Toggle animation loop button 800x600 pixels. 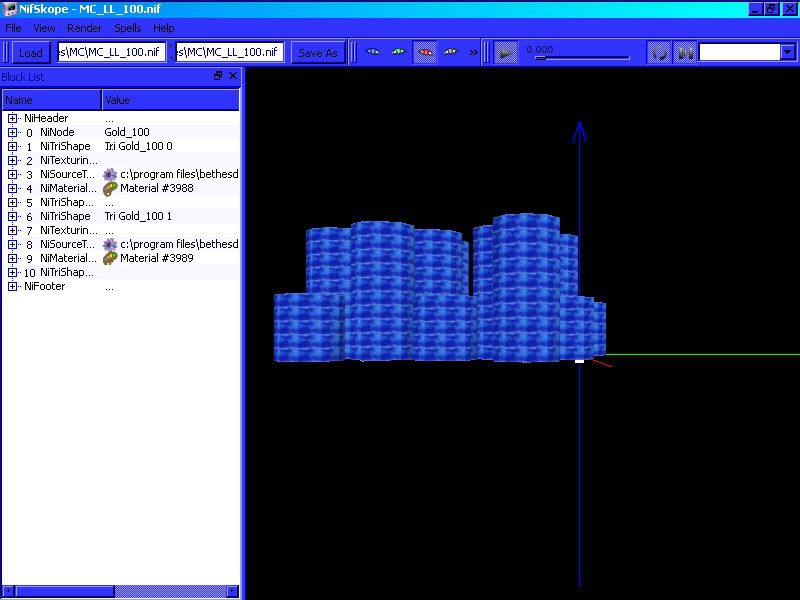coord(659,53)
